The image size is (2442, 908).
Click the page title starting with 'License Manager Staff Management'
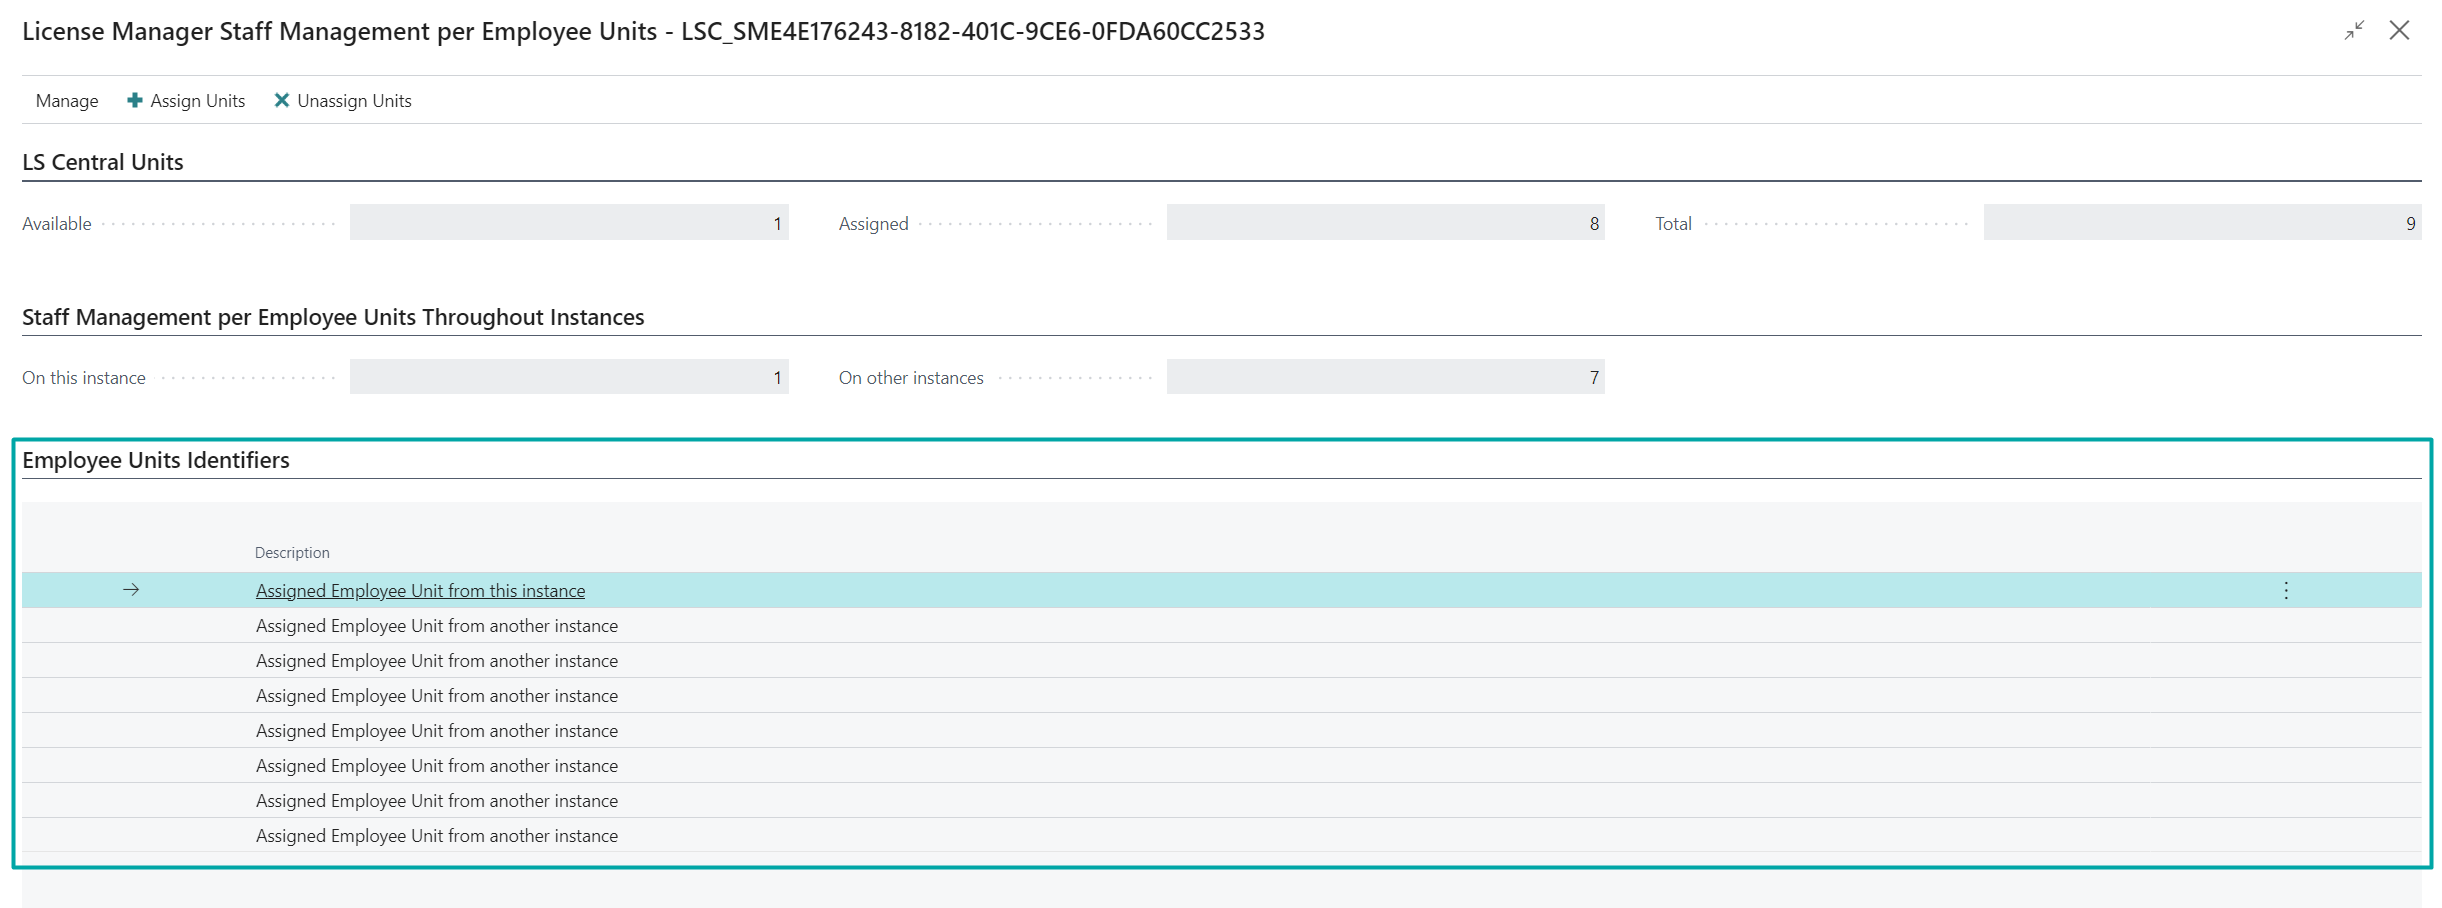coord(643,32)
